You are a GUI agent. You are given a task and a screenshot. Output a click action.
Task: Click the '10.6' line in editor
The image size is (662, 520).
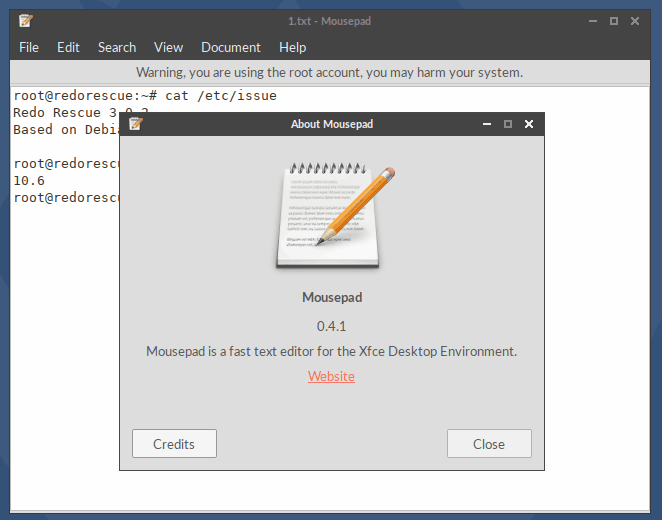[29, 181]
